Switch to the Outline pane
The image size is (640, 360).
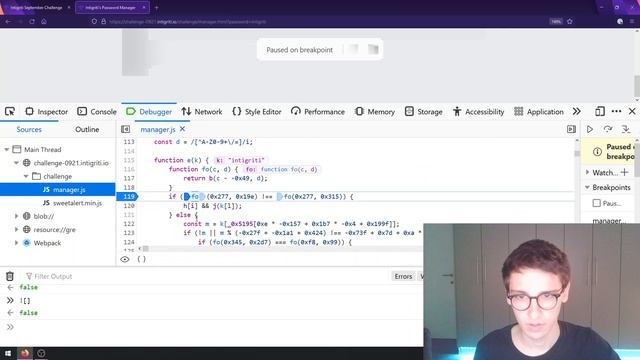(87, 129)
